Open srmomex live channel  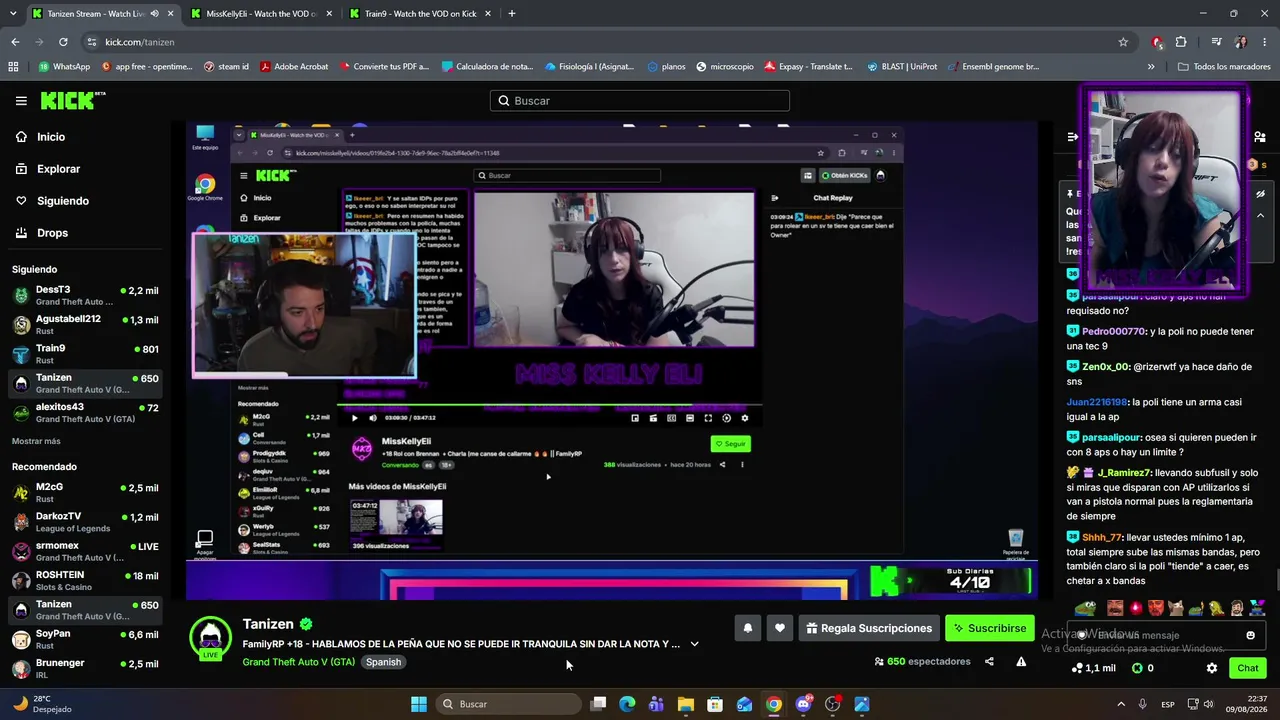click(86, 551)
